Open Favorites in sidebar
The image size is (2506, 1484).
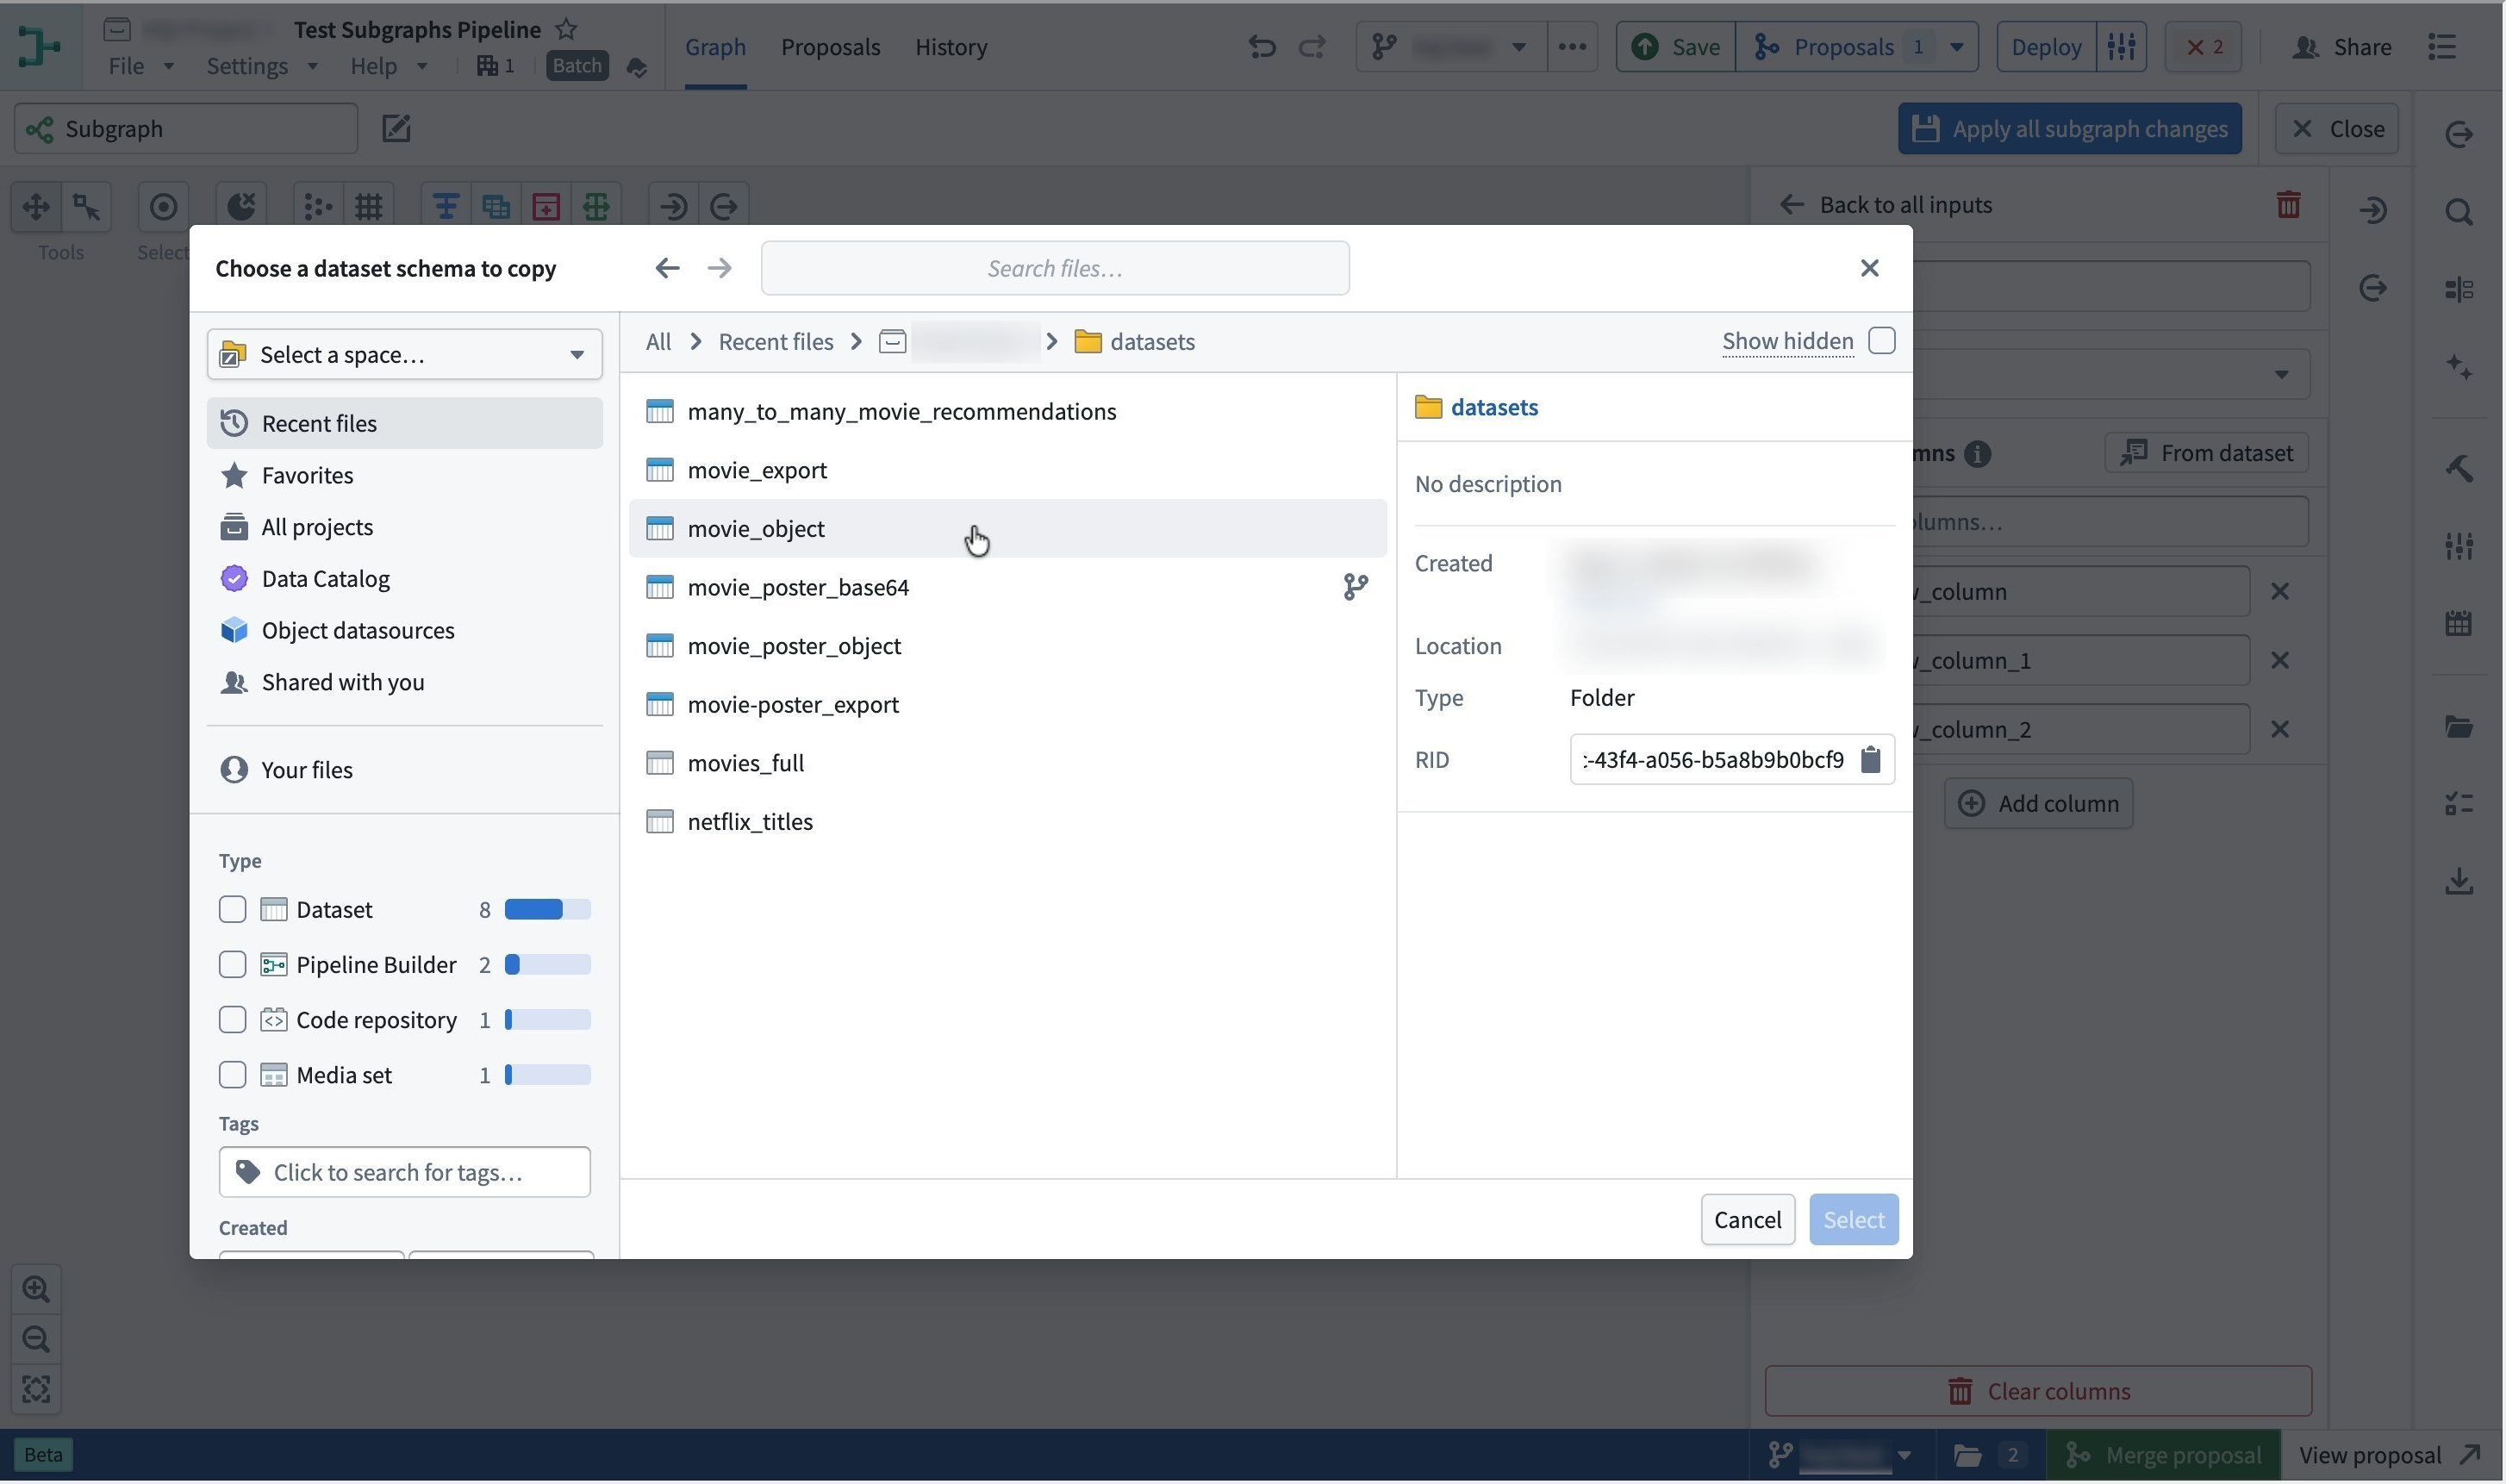click(x=404, y=476)
